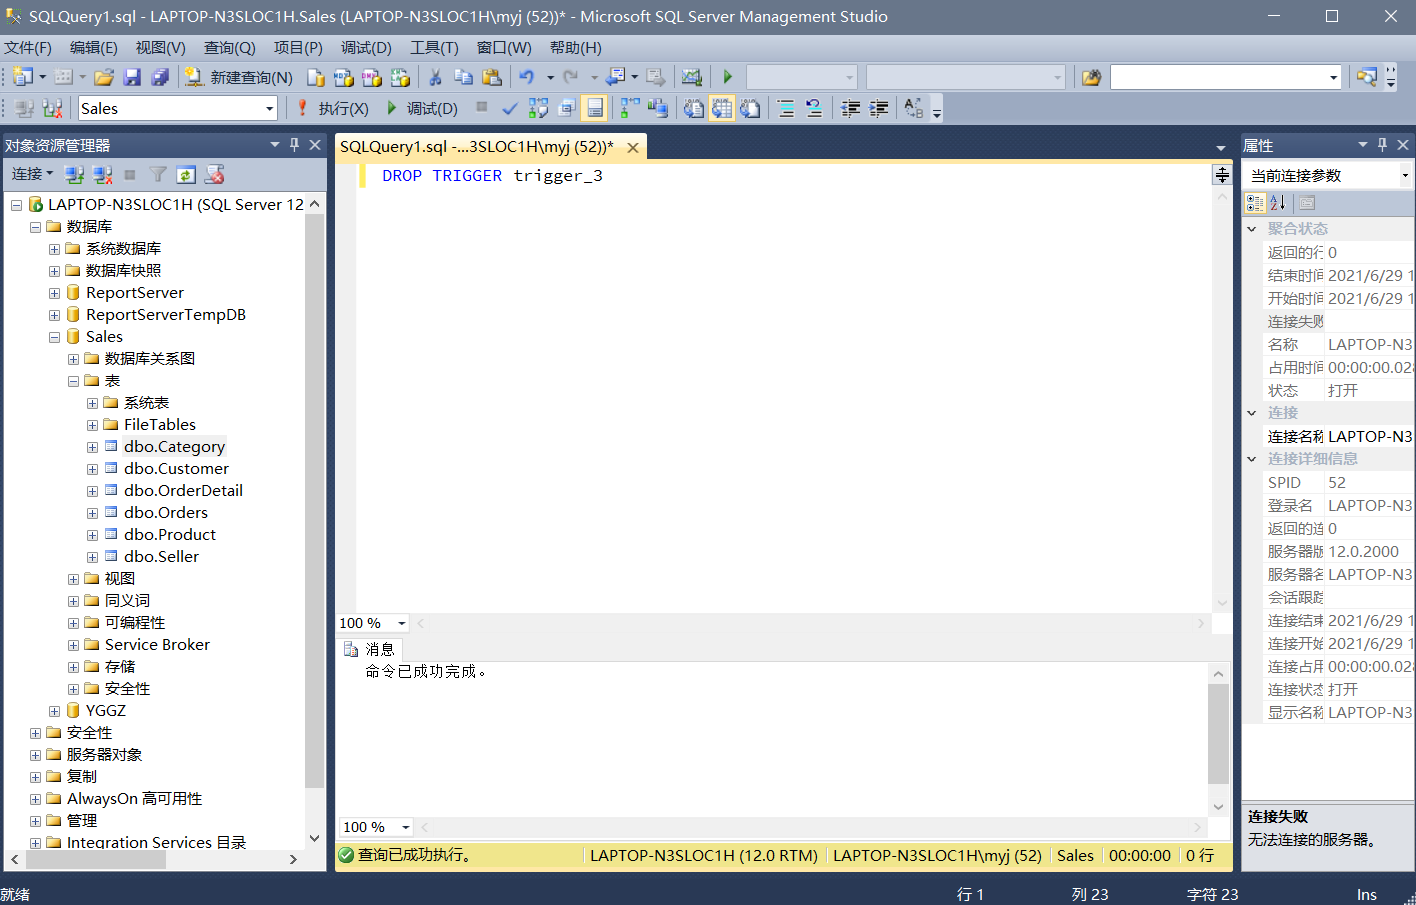
Task: Sort properties alphabetically
Action: 1278,203
